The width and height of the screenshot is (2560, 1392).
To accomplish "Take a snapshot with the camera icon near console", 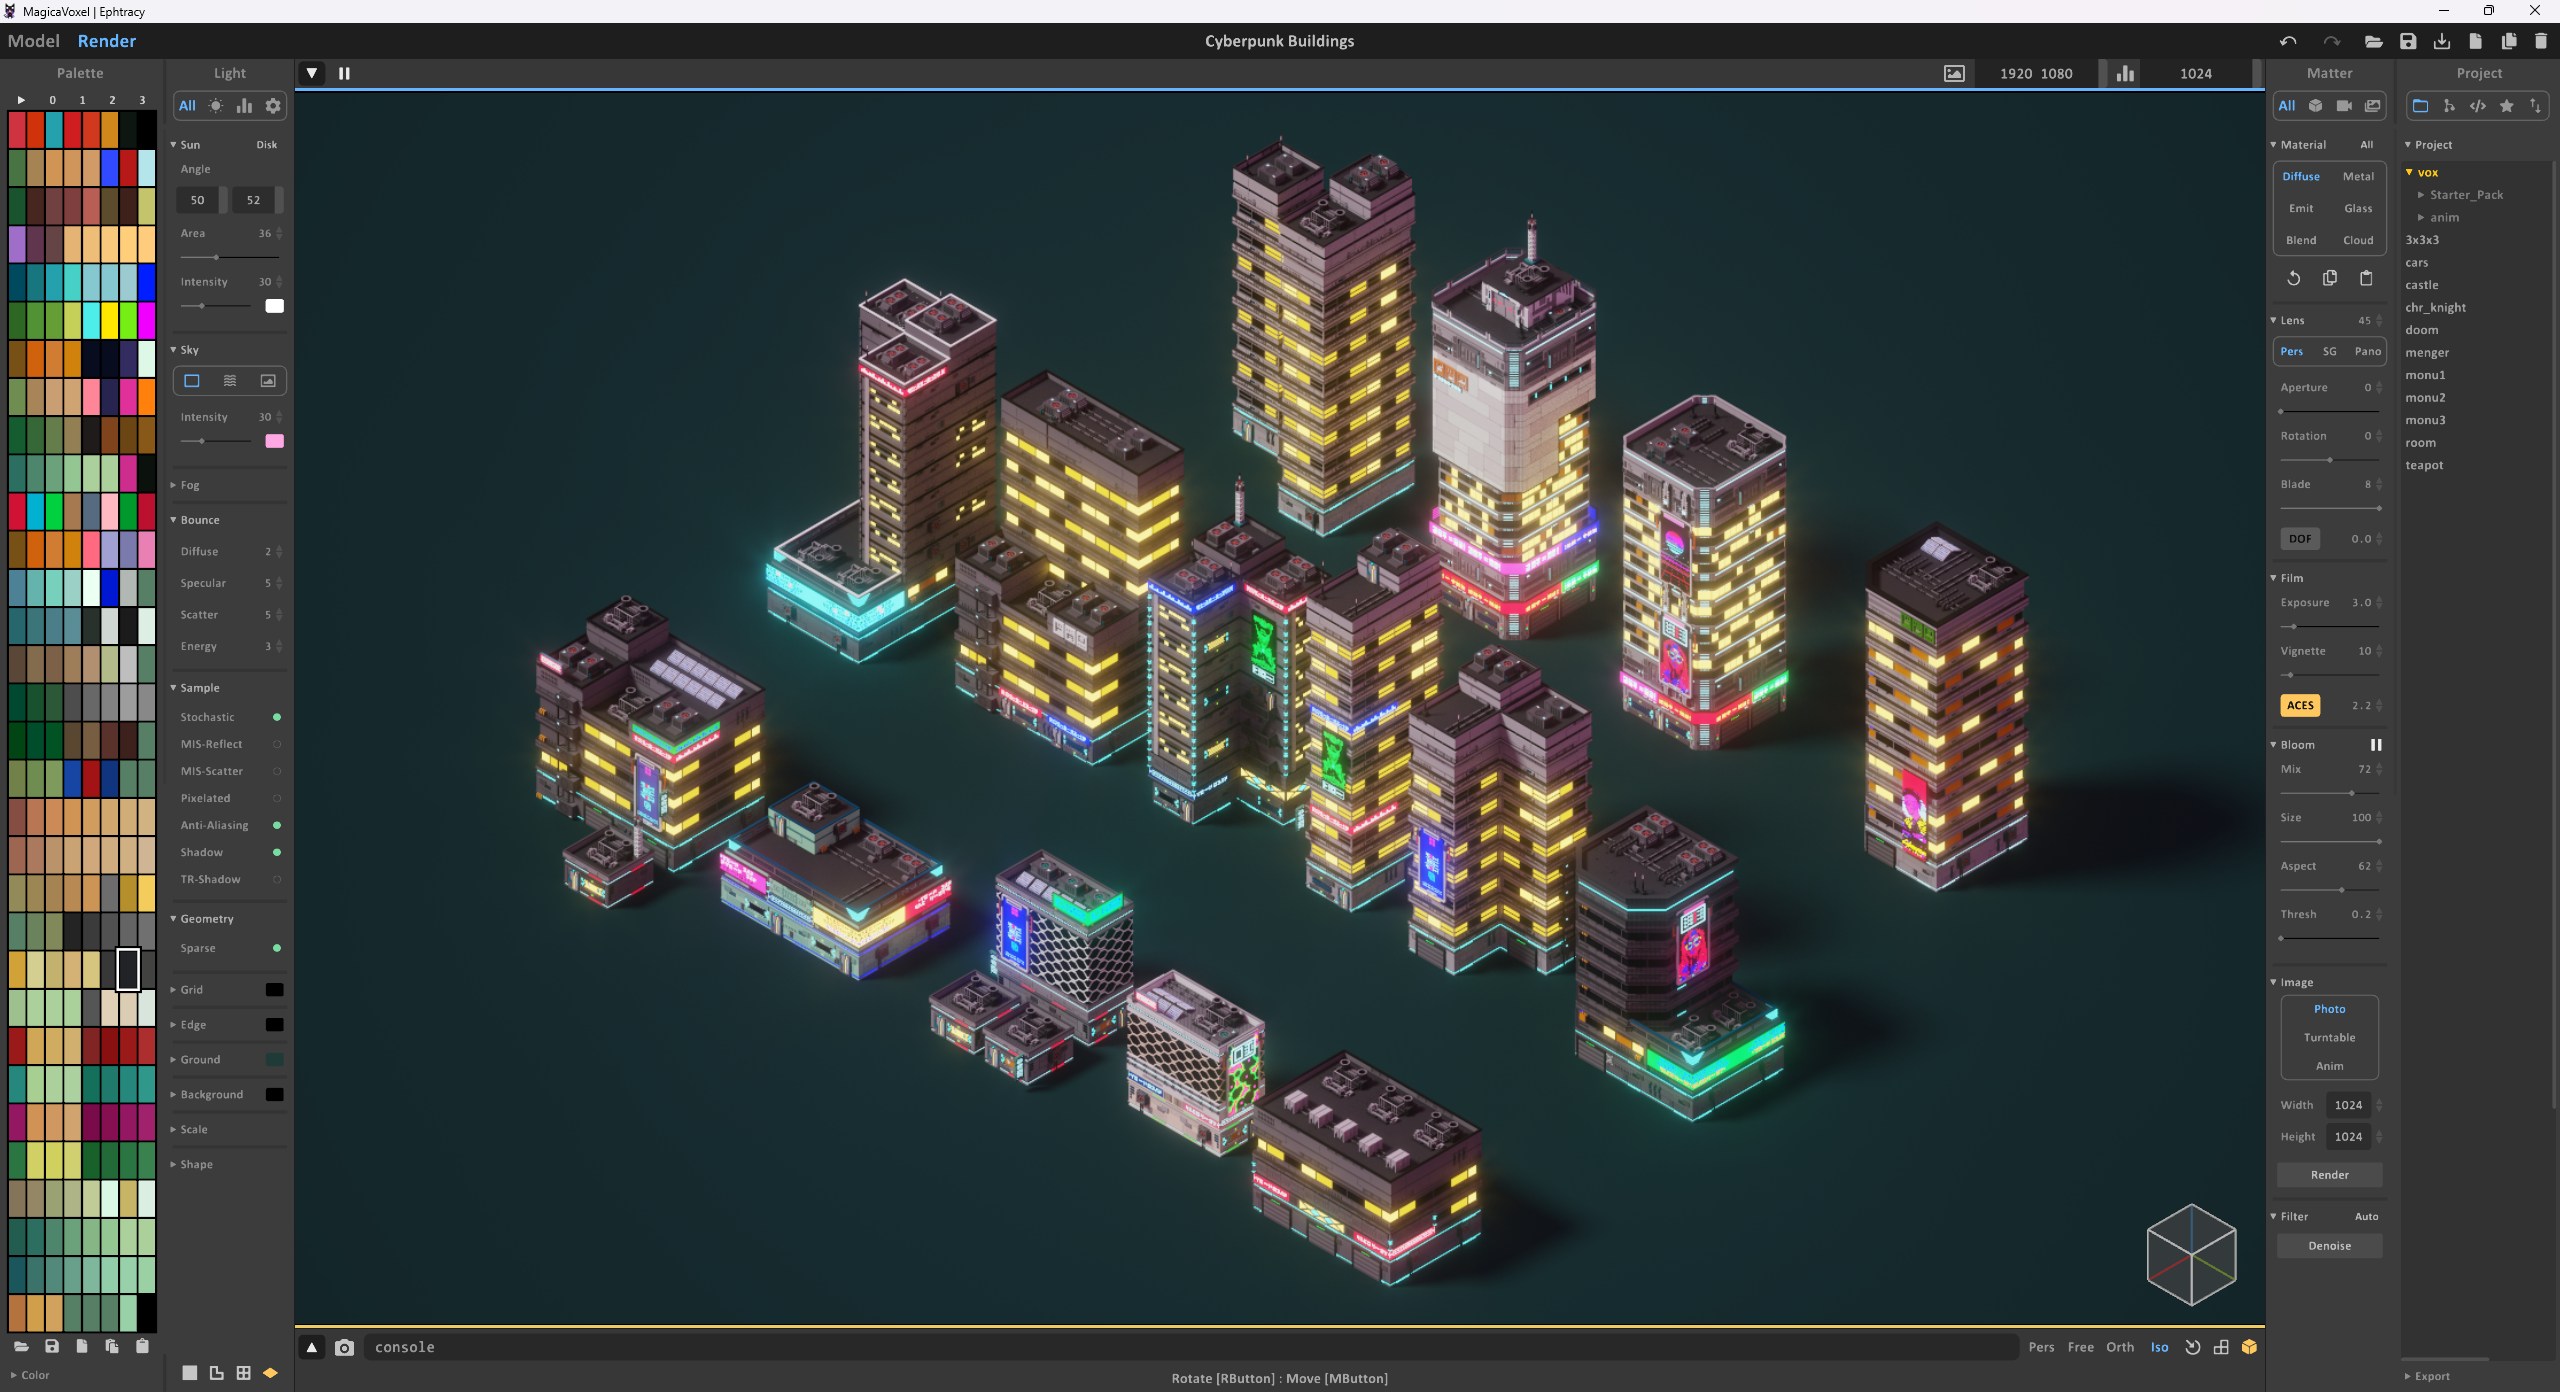I will [x=344, y=1348].
